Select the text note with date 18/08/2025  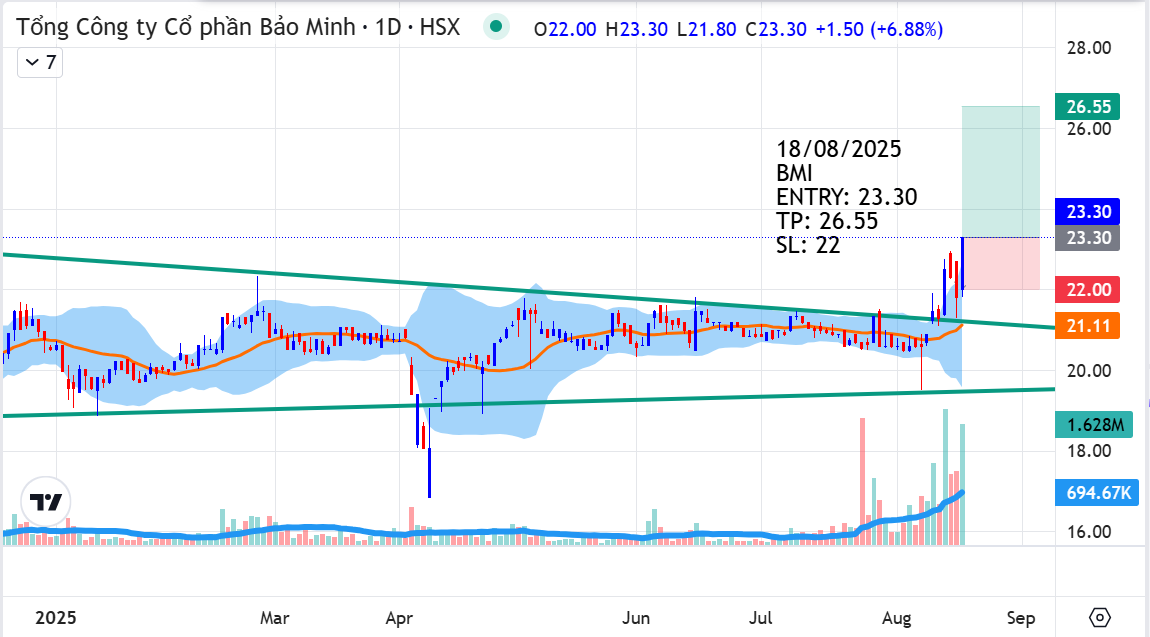point(846,197)
